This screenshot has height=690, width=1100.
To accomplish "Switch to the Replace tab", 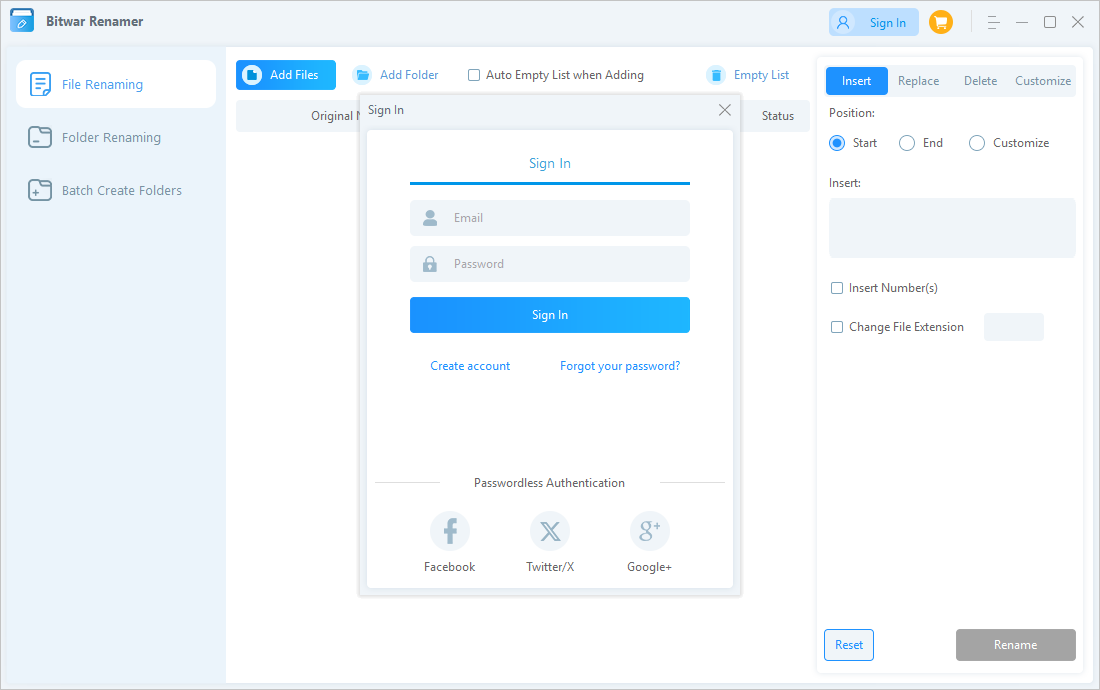I will point(918,81).
